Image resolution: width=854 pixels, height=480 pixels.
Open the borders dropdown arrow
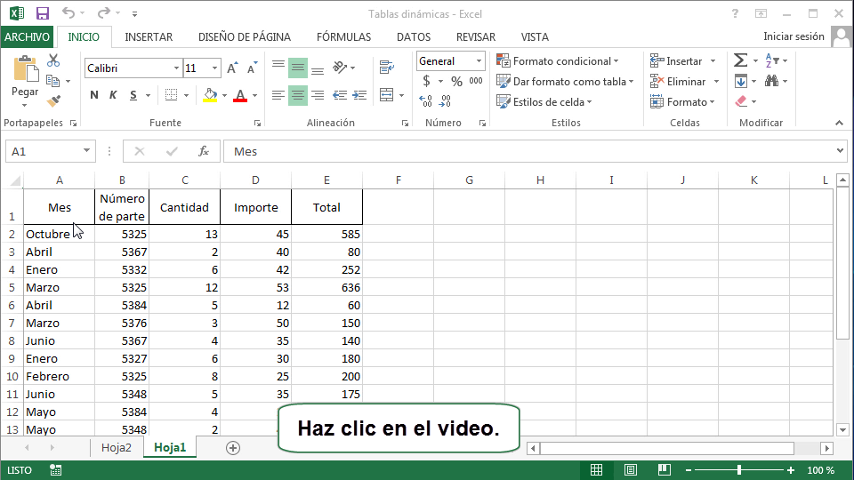point(186,95)
